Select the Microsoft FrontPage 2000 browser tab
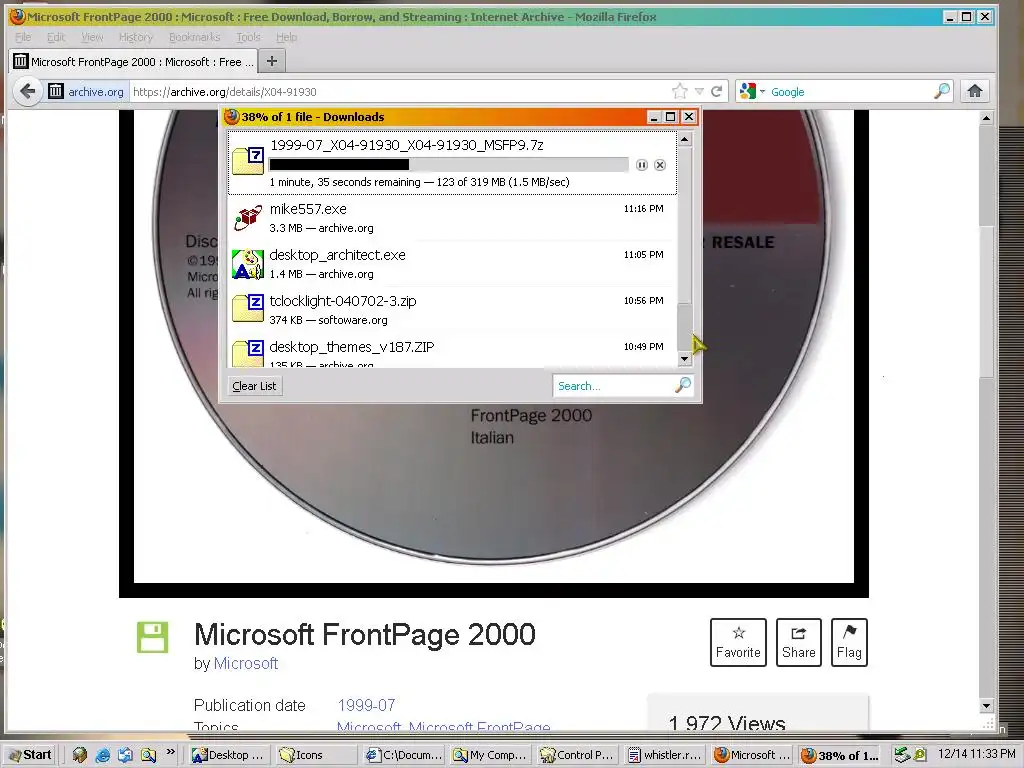1024x768 pixels. 133,61
